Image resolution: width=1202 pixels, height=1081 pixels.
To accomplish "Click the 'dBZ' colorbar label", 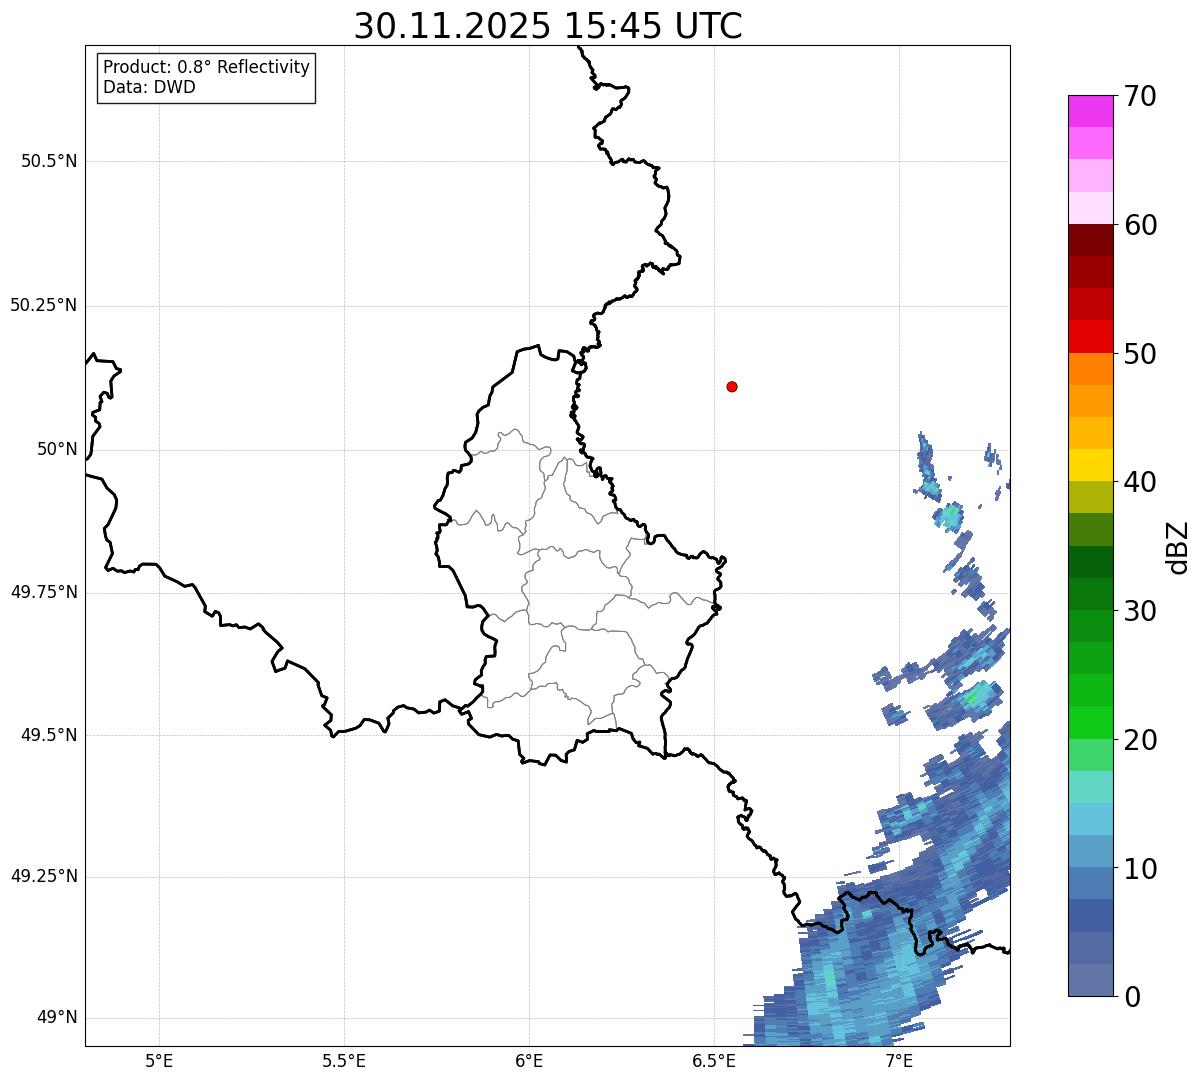I will pos(1178,547).
